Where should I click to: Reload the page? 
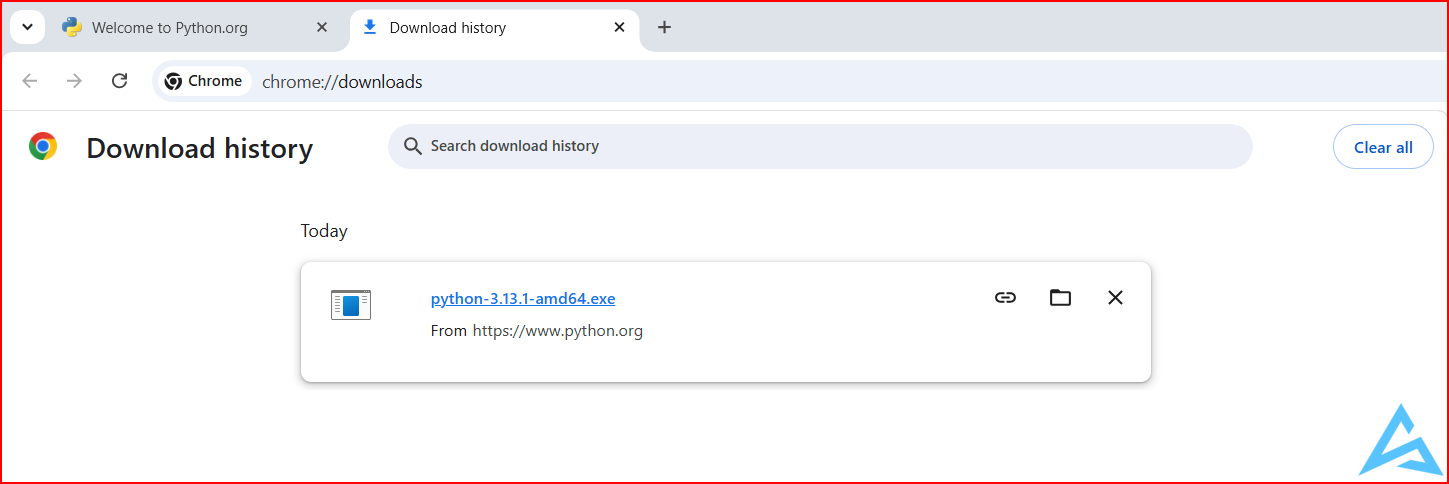coord(119,81)
